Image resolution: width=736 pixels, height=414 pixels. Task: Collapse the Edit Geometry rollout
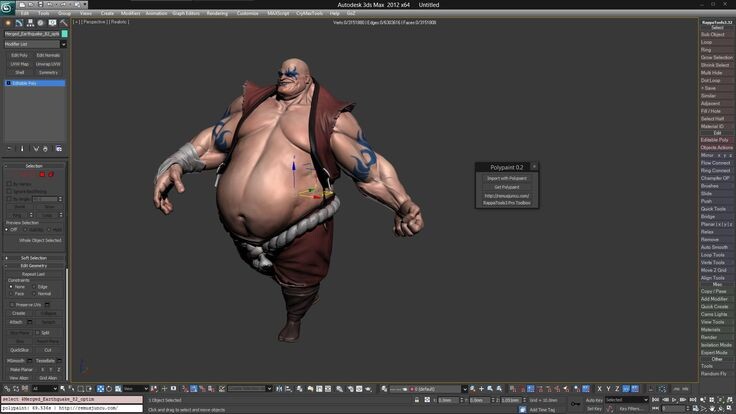click(x=34, y=266)
